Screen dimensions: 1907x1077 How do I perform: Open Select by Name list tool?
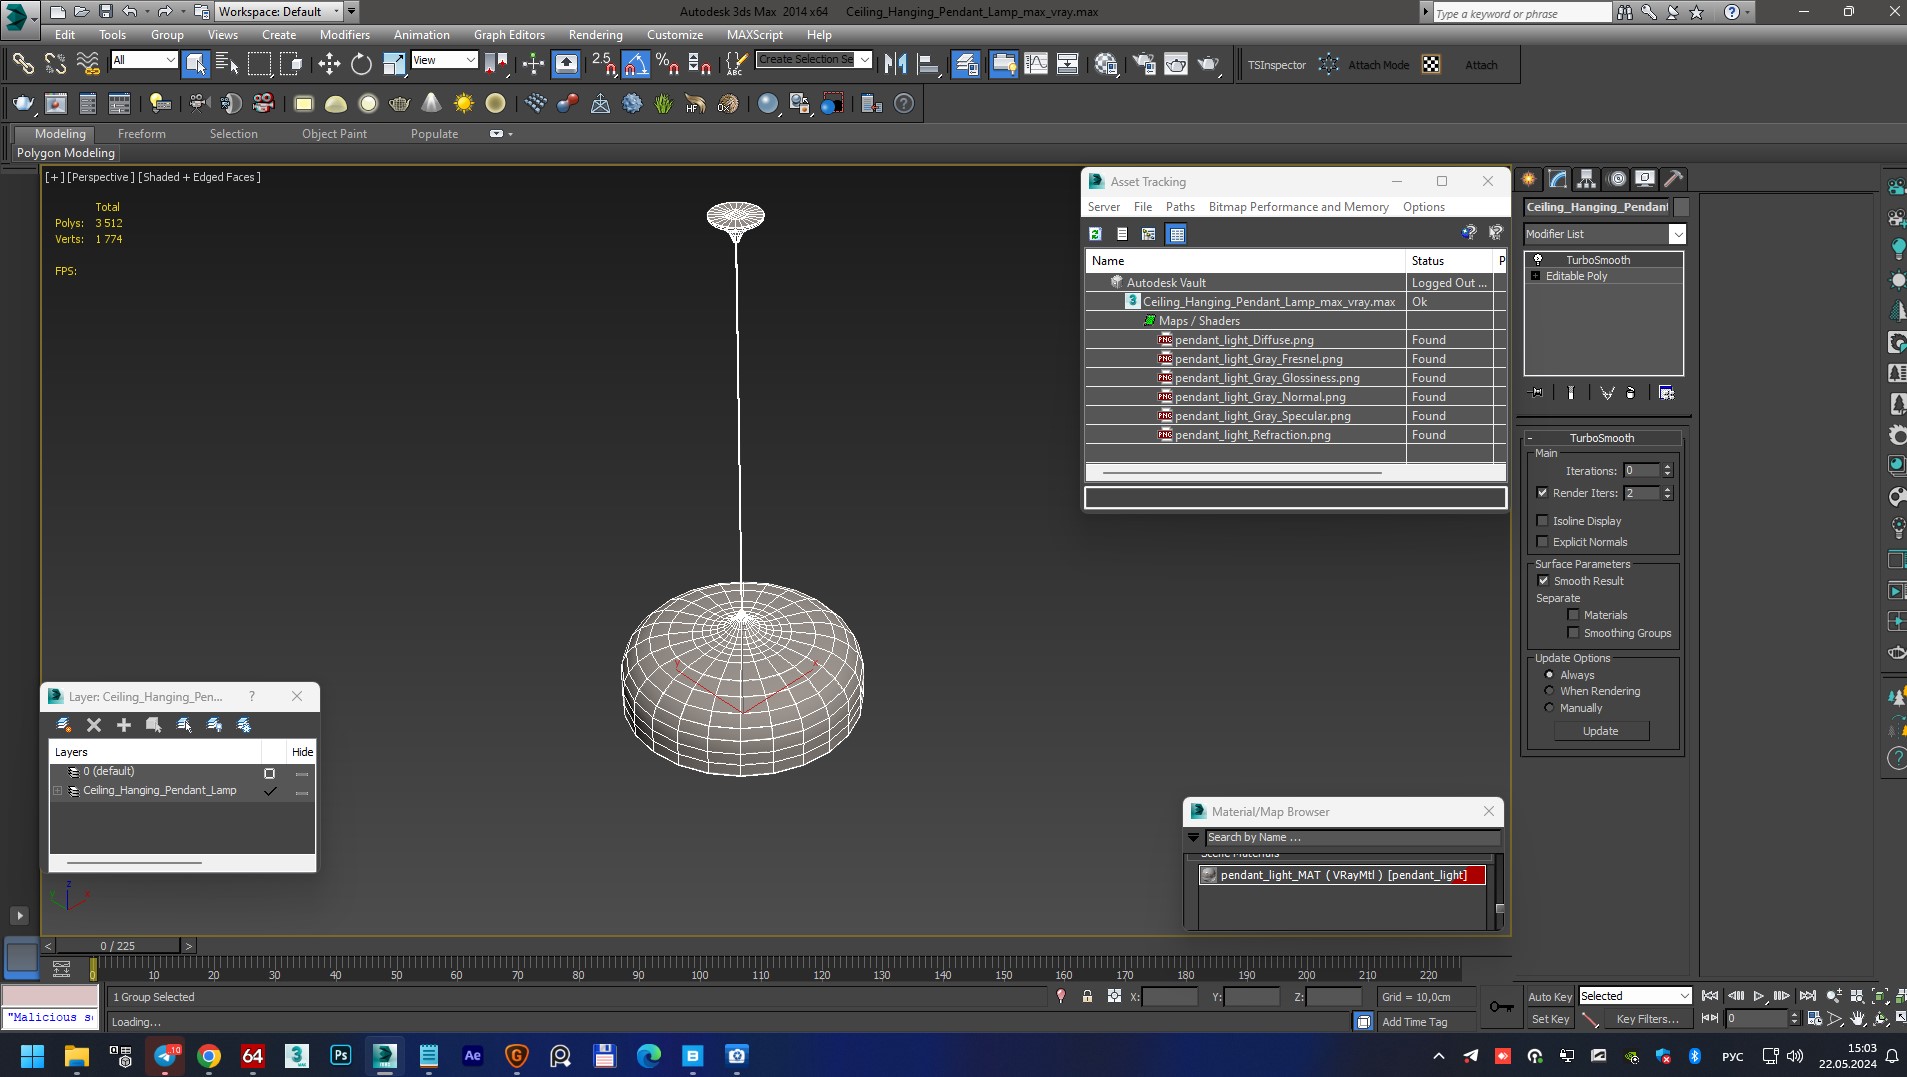[227, 64]
